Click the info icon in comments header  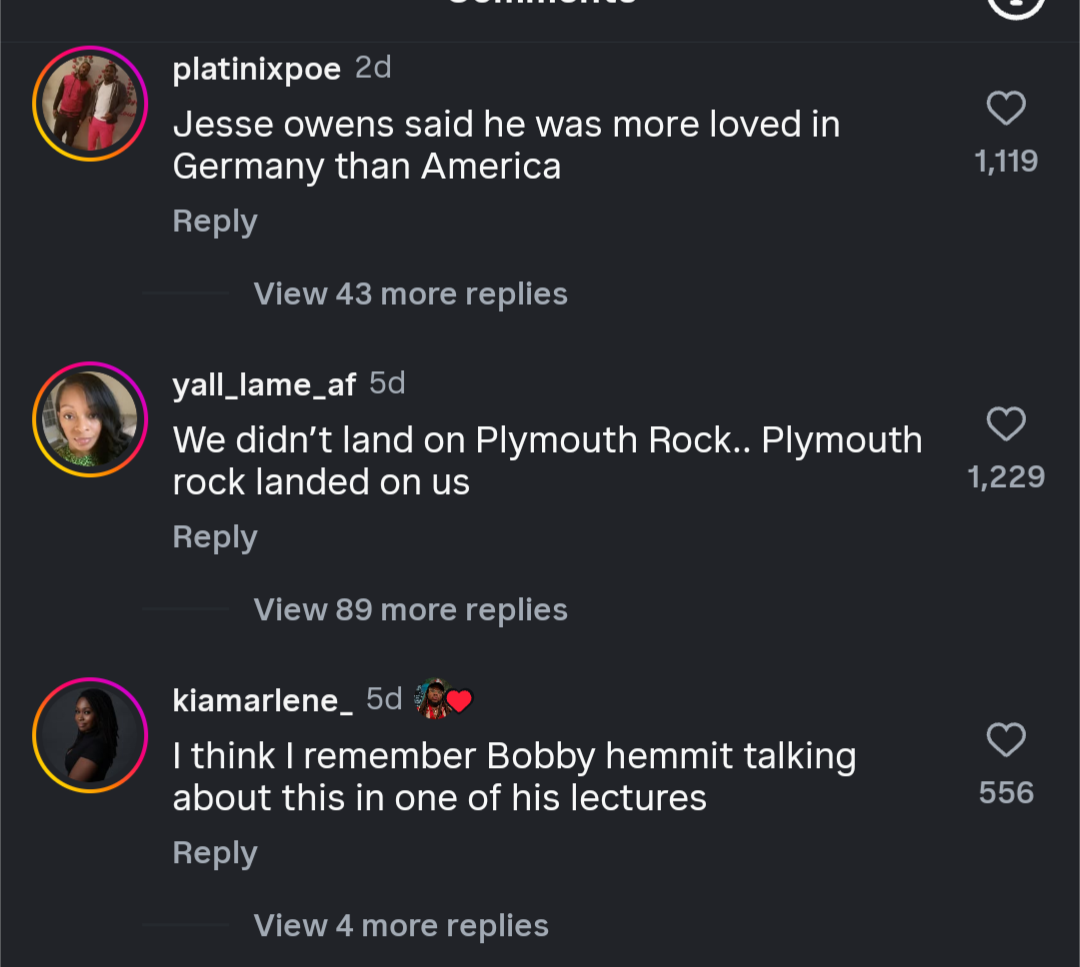1015,6
